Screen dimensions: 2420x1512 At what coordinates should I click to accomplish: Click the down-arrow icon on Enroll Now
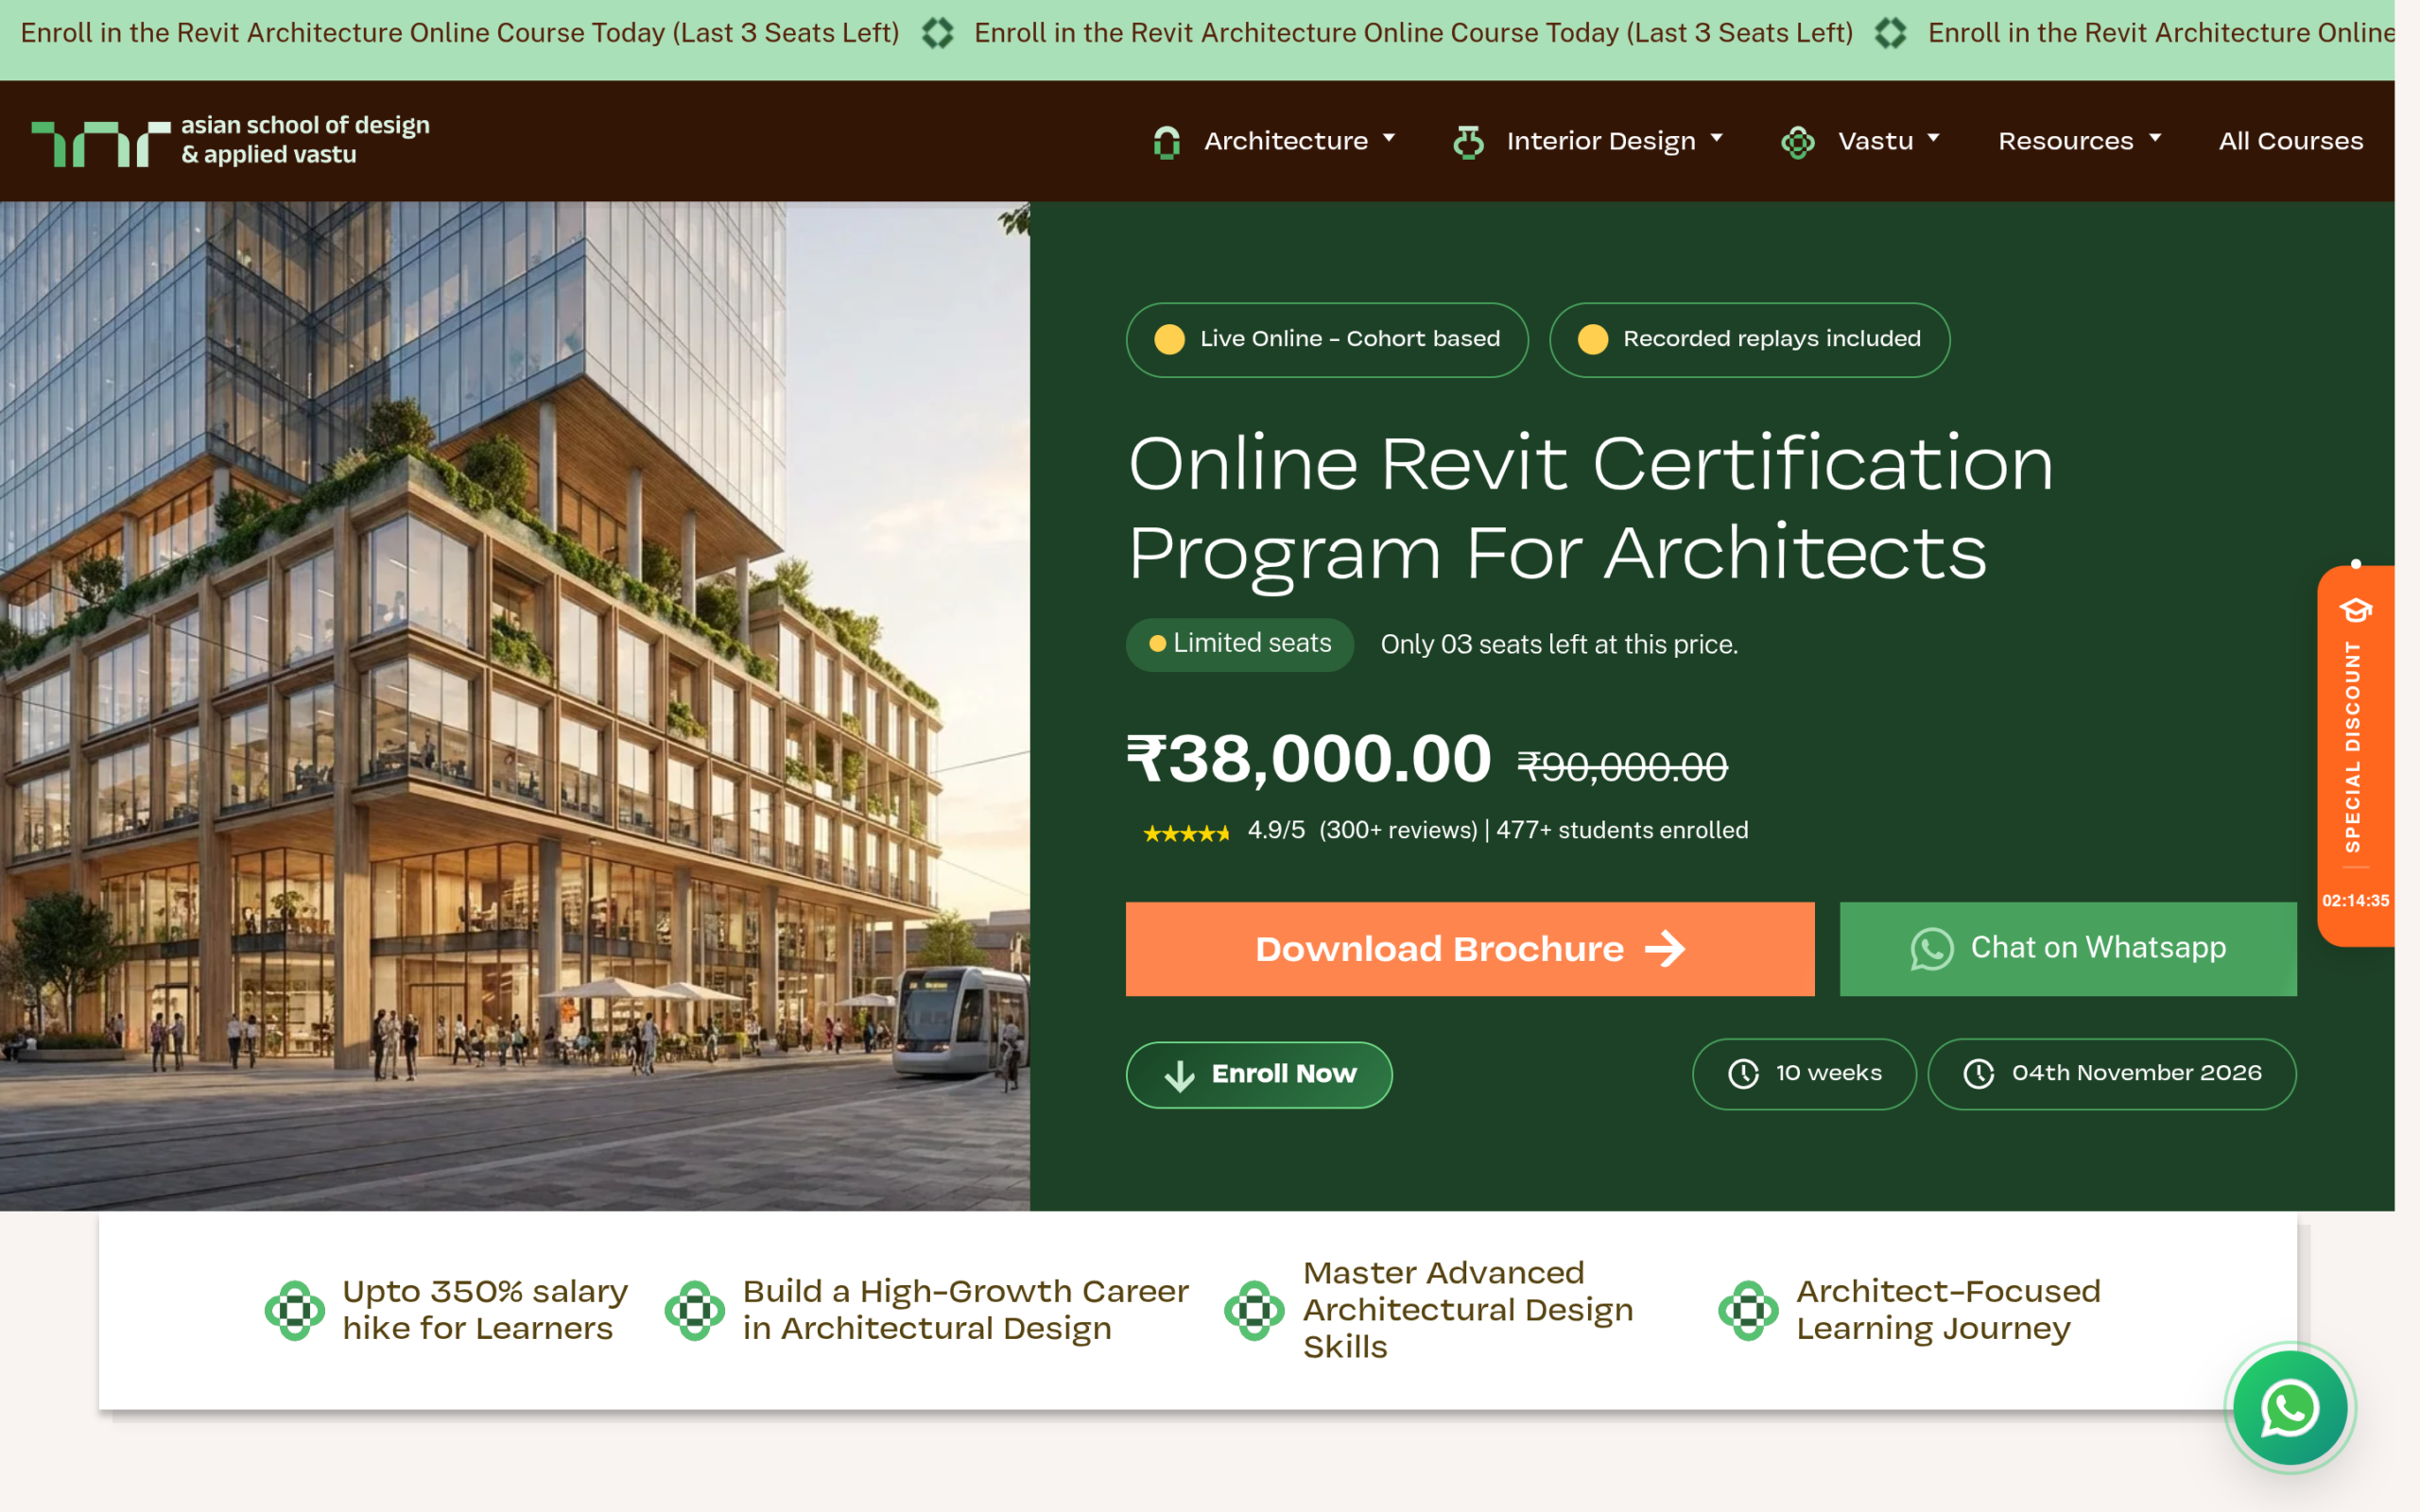1179,1075
